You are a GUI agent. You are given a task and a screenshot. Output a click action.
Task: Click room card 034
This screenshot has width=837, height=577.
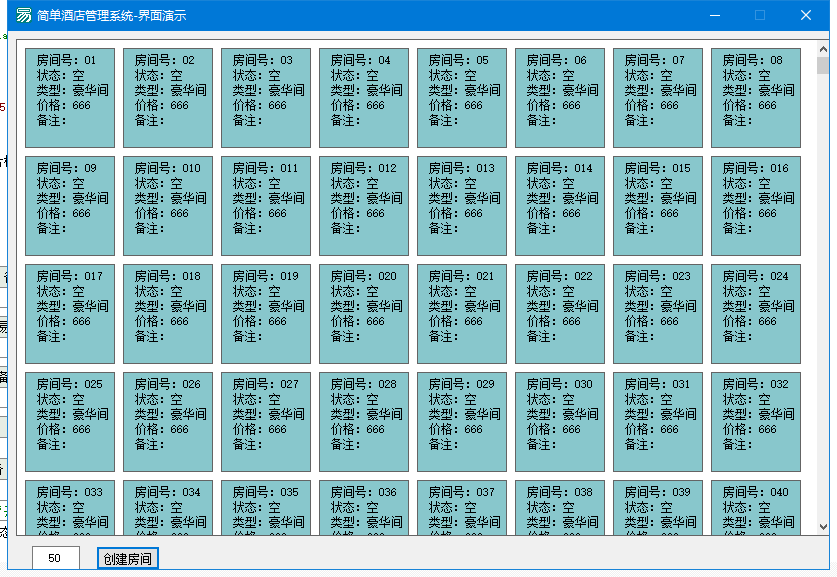168,508
